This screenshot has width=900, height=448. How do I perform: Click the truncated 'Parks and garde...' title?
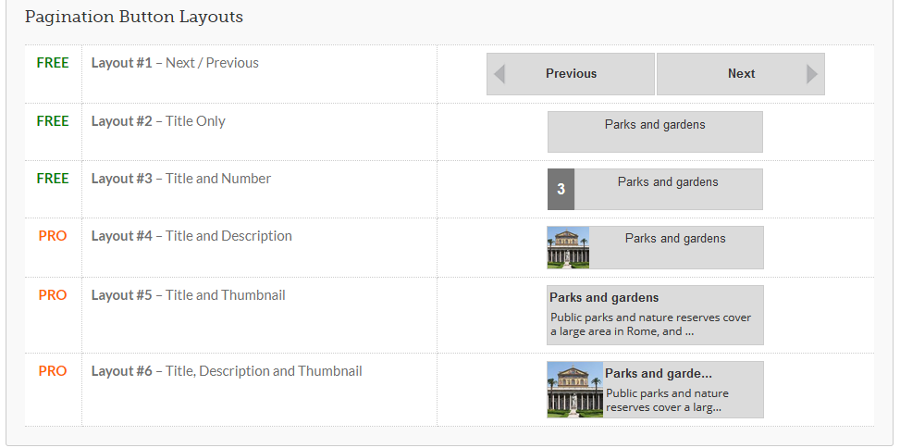coord(658,374)
